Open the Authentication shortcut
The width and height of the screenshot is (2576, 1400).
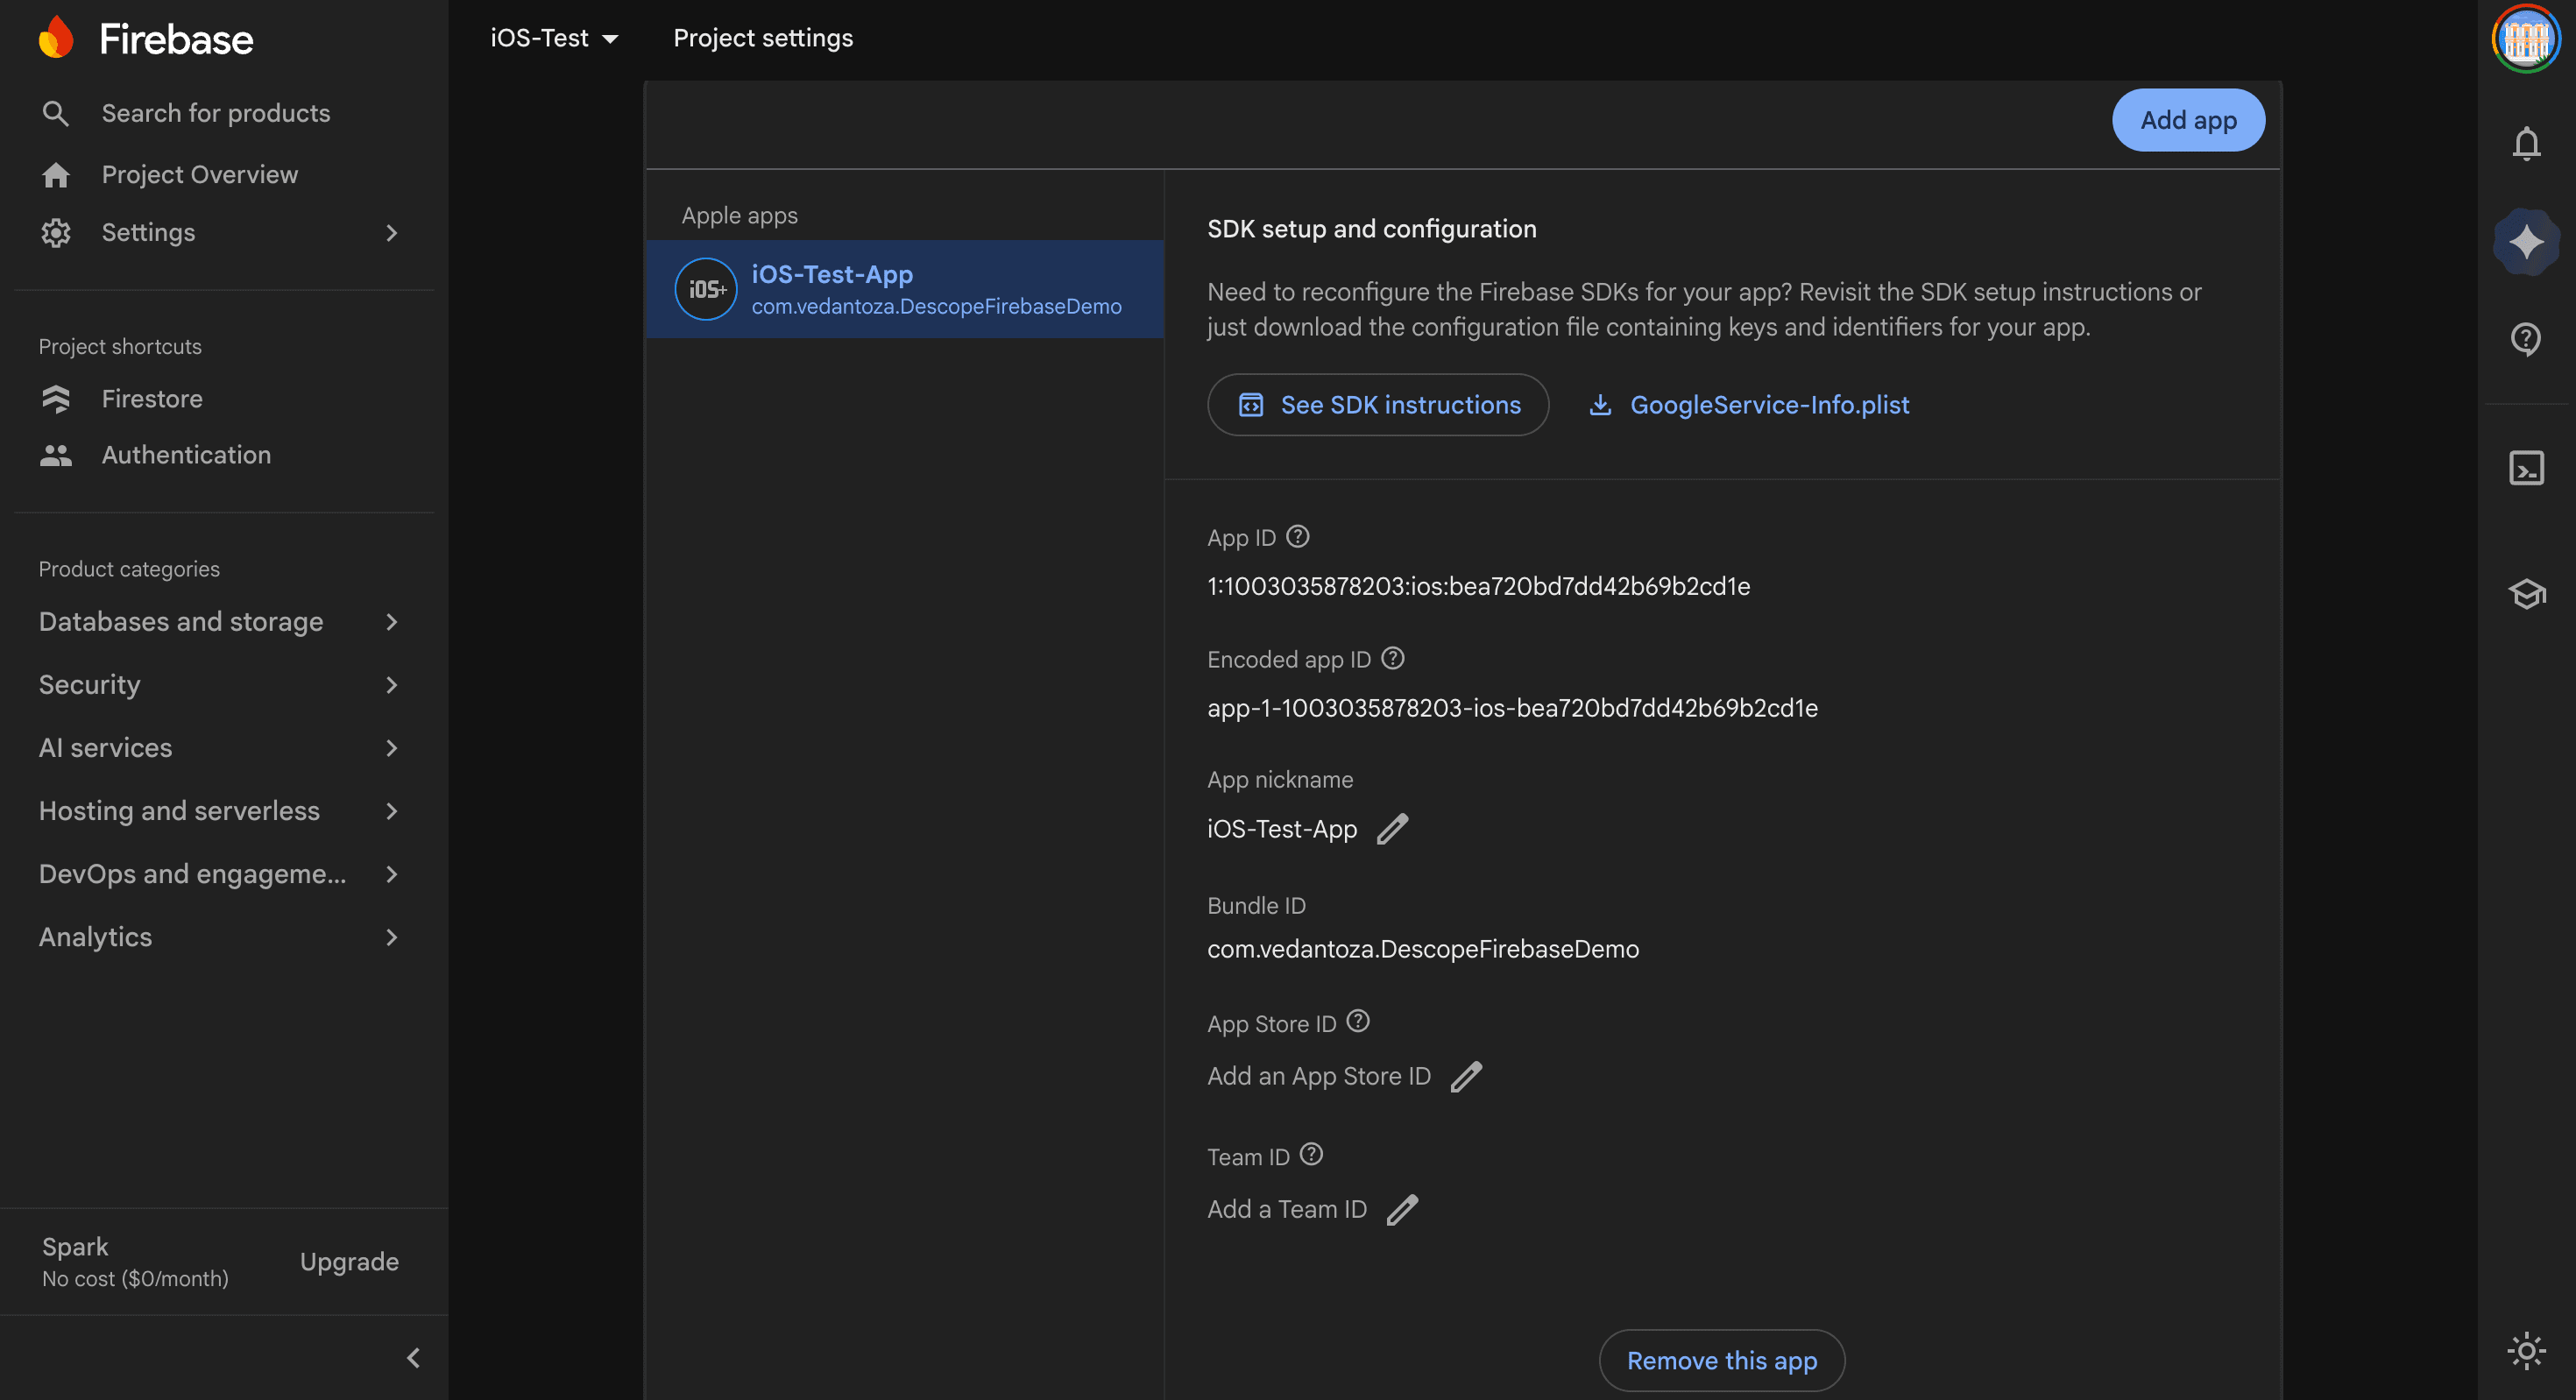pos(186,455)
